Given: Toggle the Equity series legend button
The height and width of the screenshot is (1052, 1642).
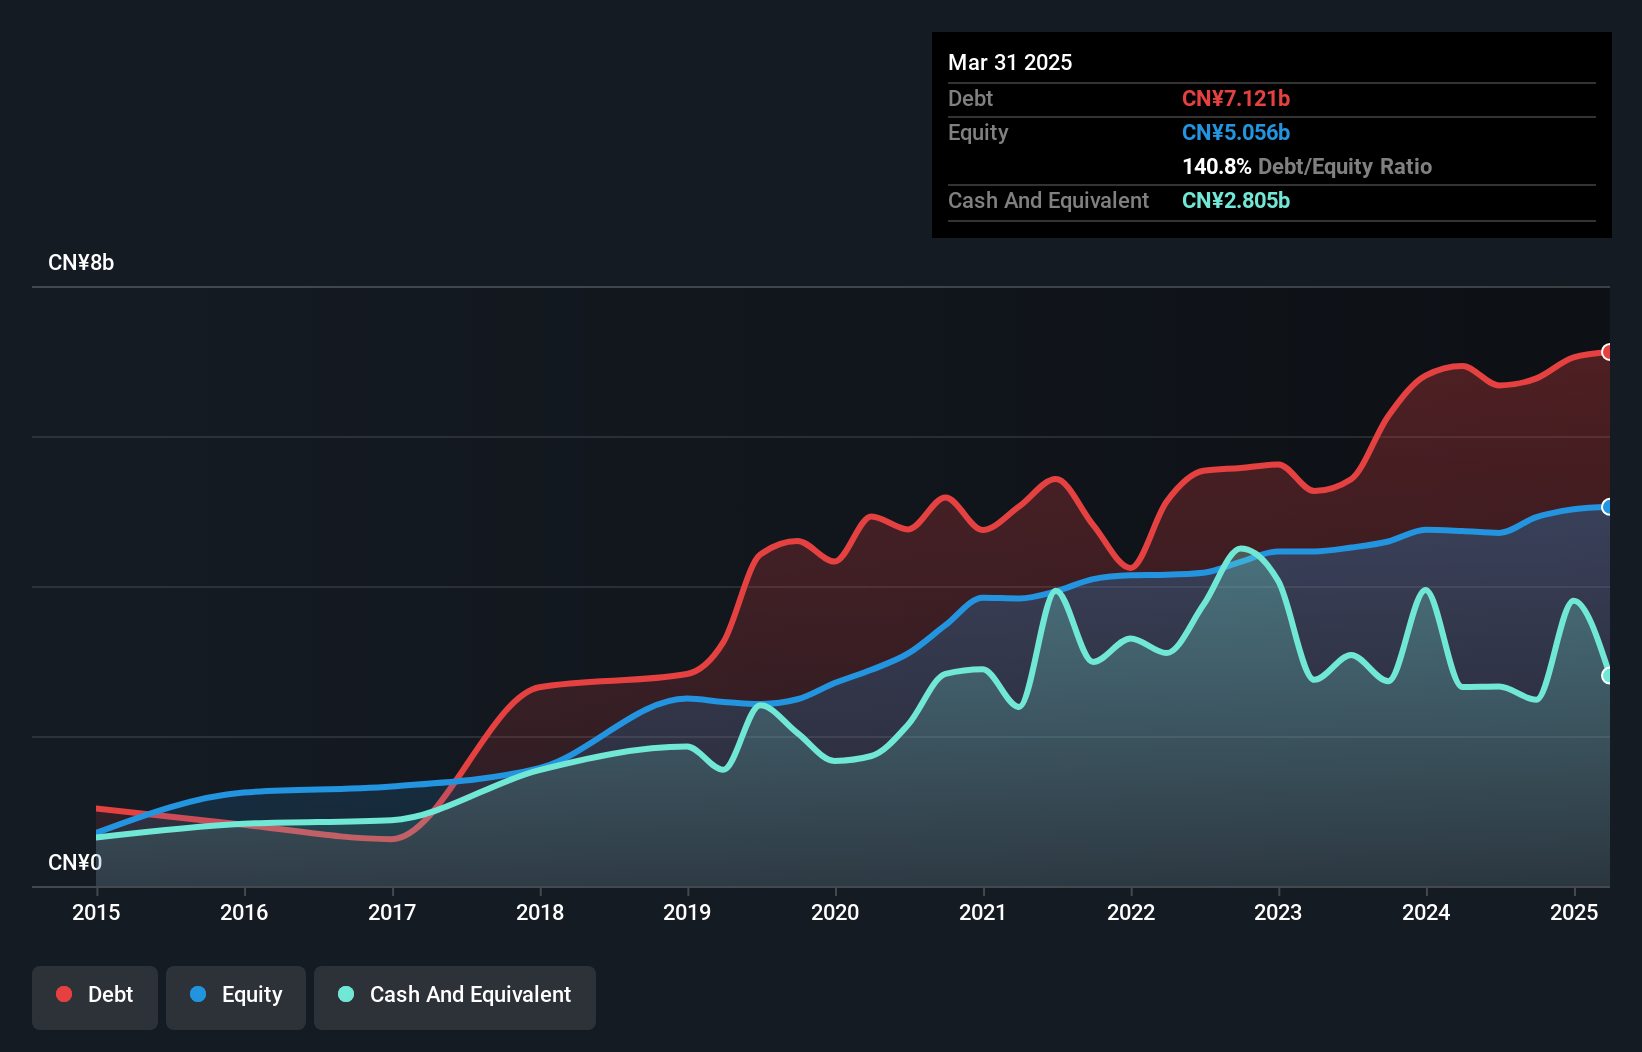Looking at the screenshot, I should [236, 997].
